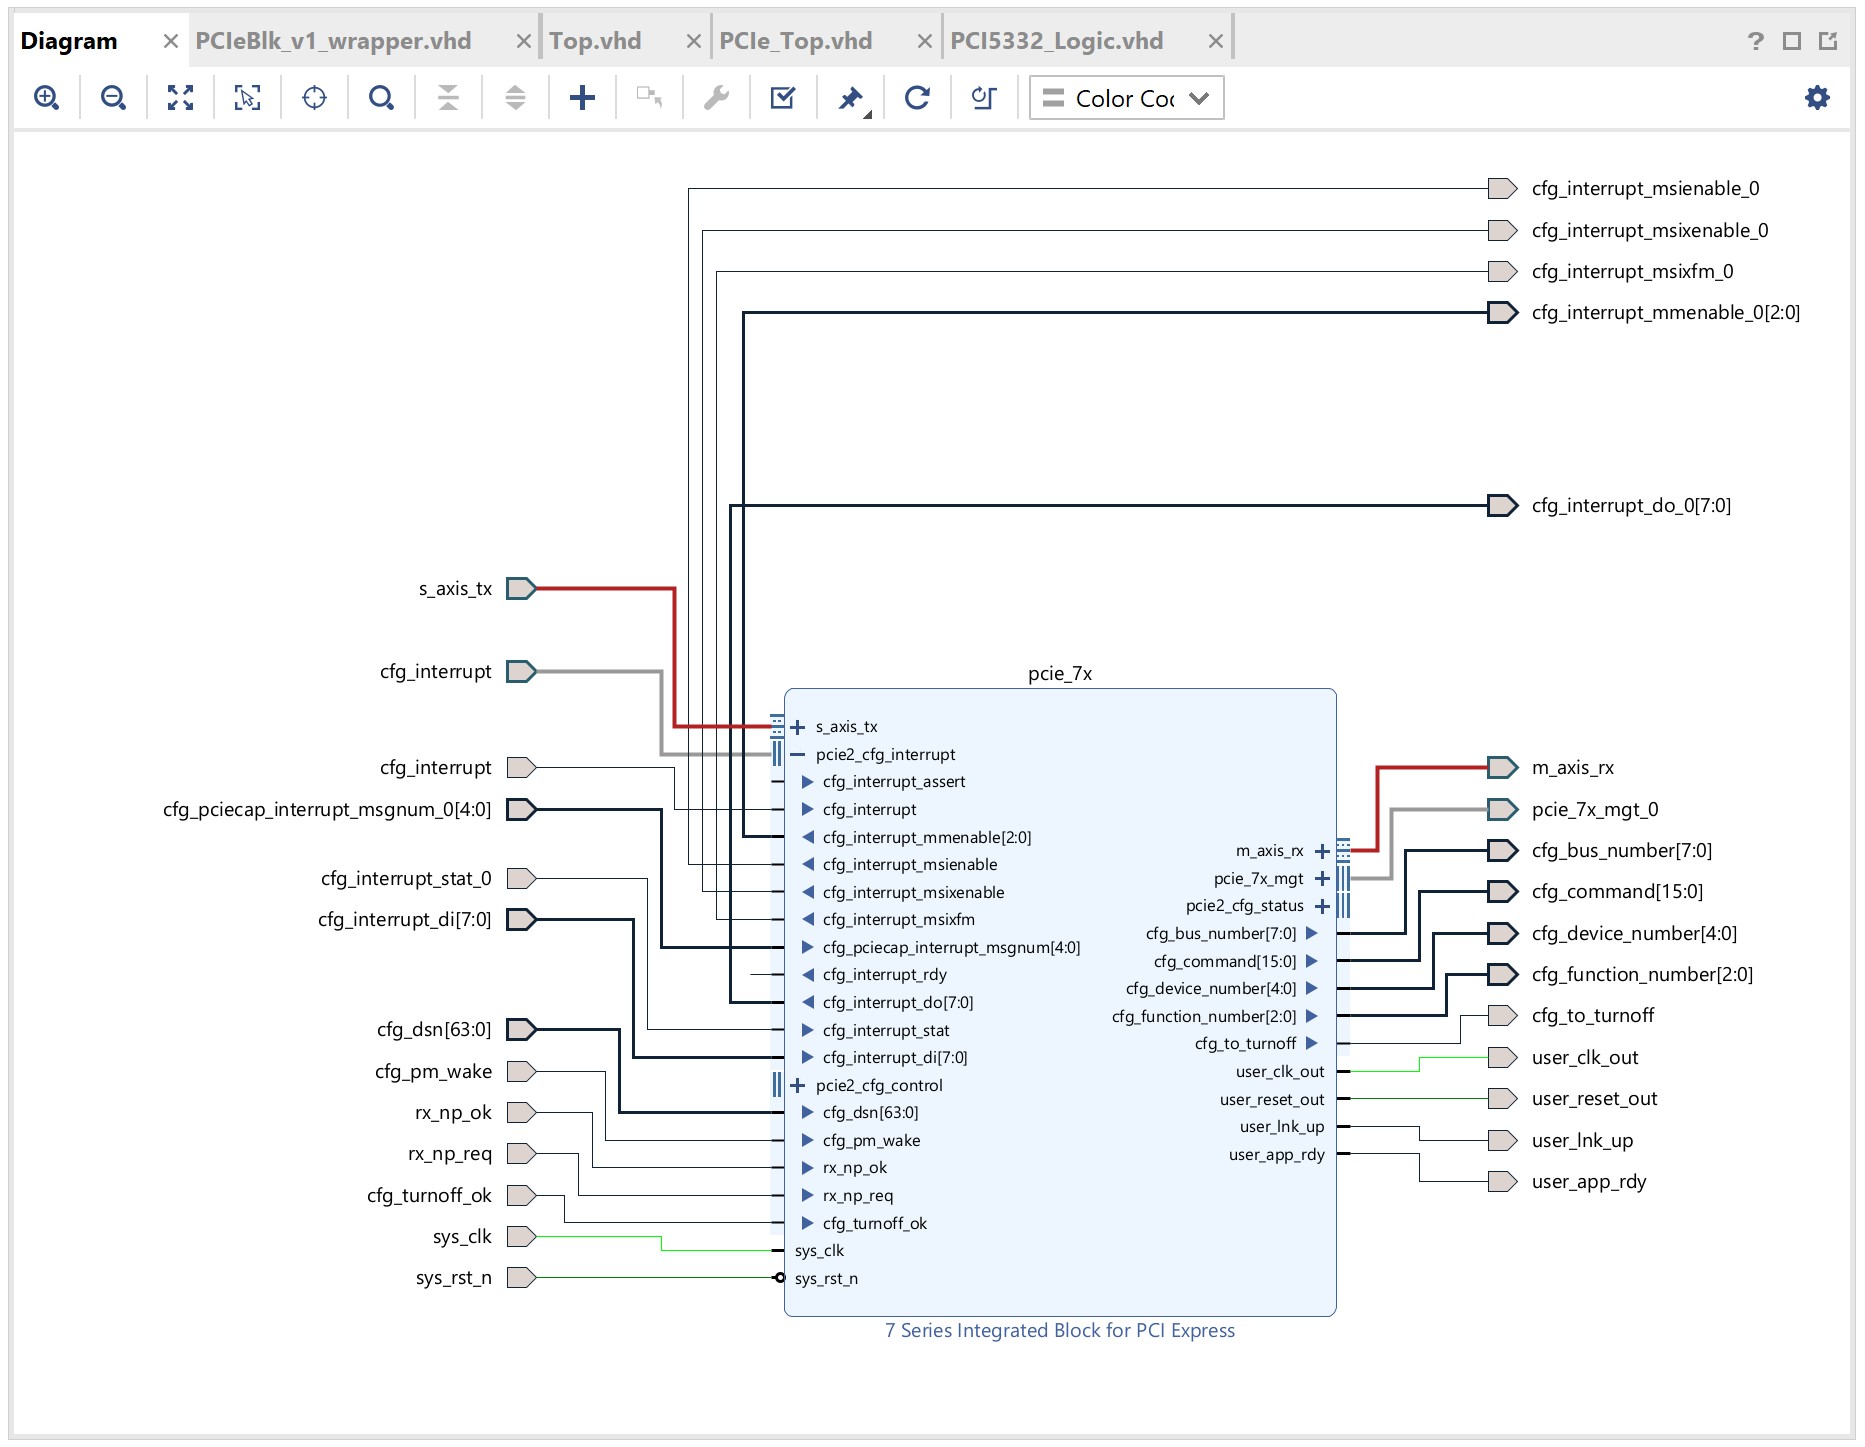Close the Diagram tab
This screenshot has height=1447, width=1865.
tap(171, 41)
